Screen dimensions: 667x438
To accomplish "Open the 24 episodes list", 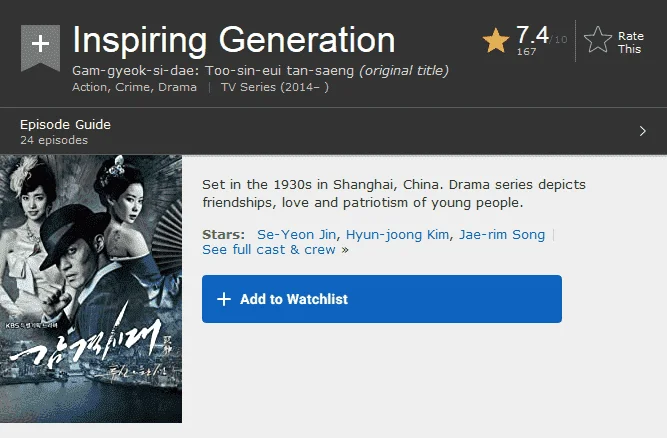I will point(54,140).
